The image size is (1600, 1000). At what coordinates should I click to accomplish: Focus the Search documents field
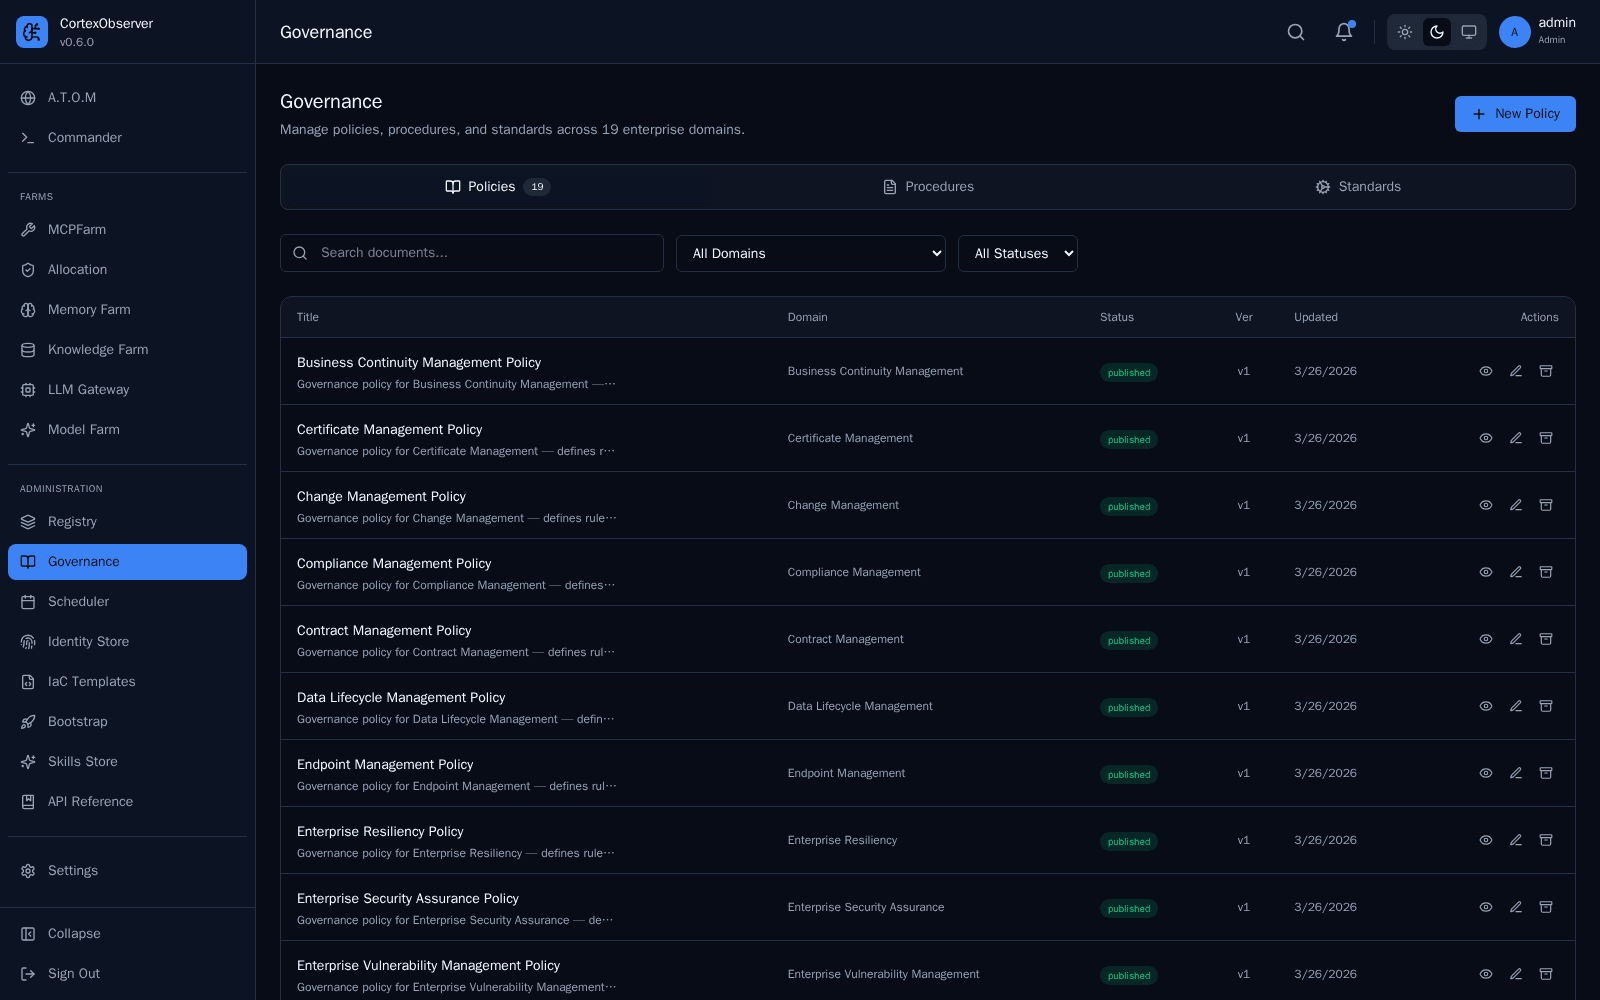click(x=472, y=253)
